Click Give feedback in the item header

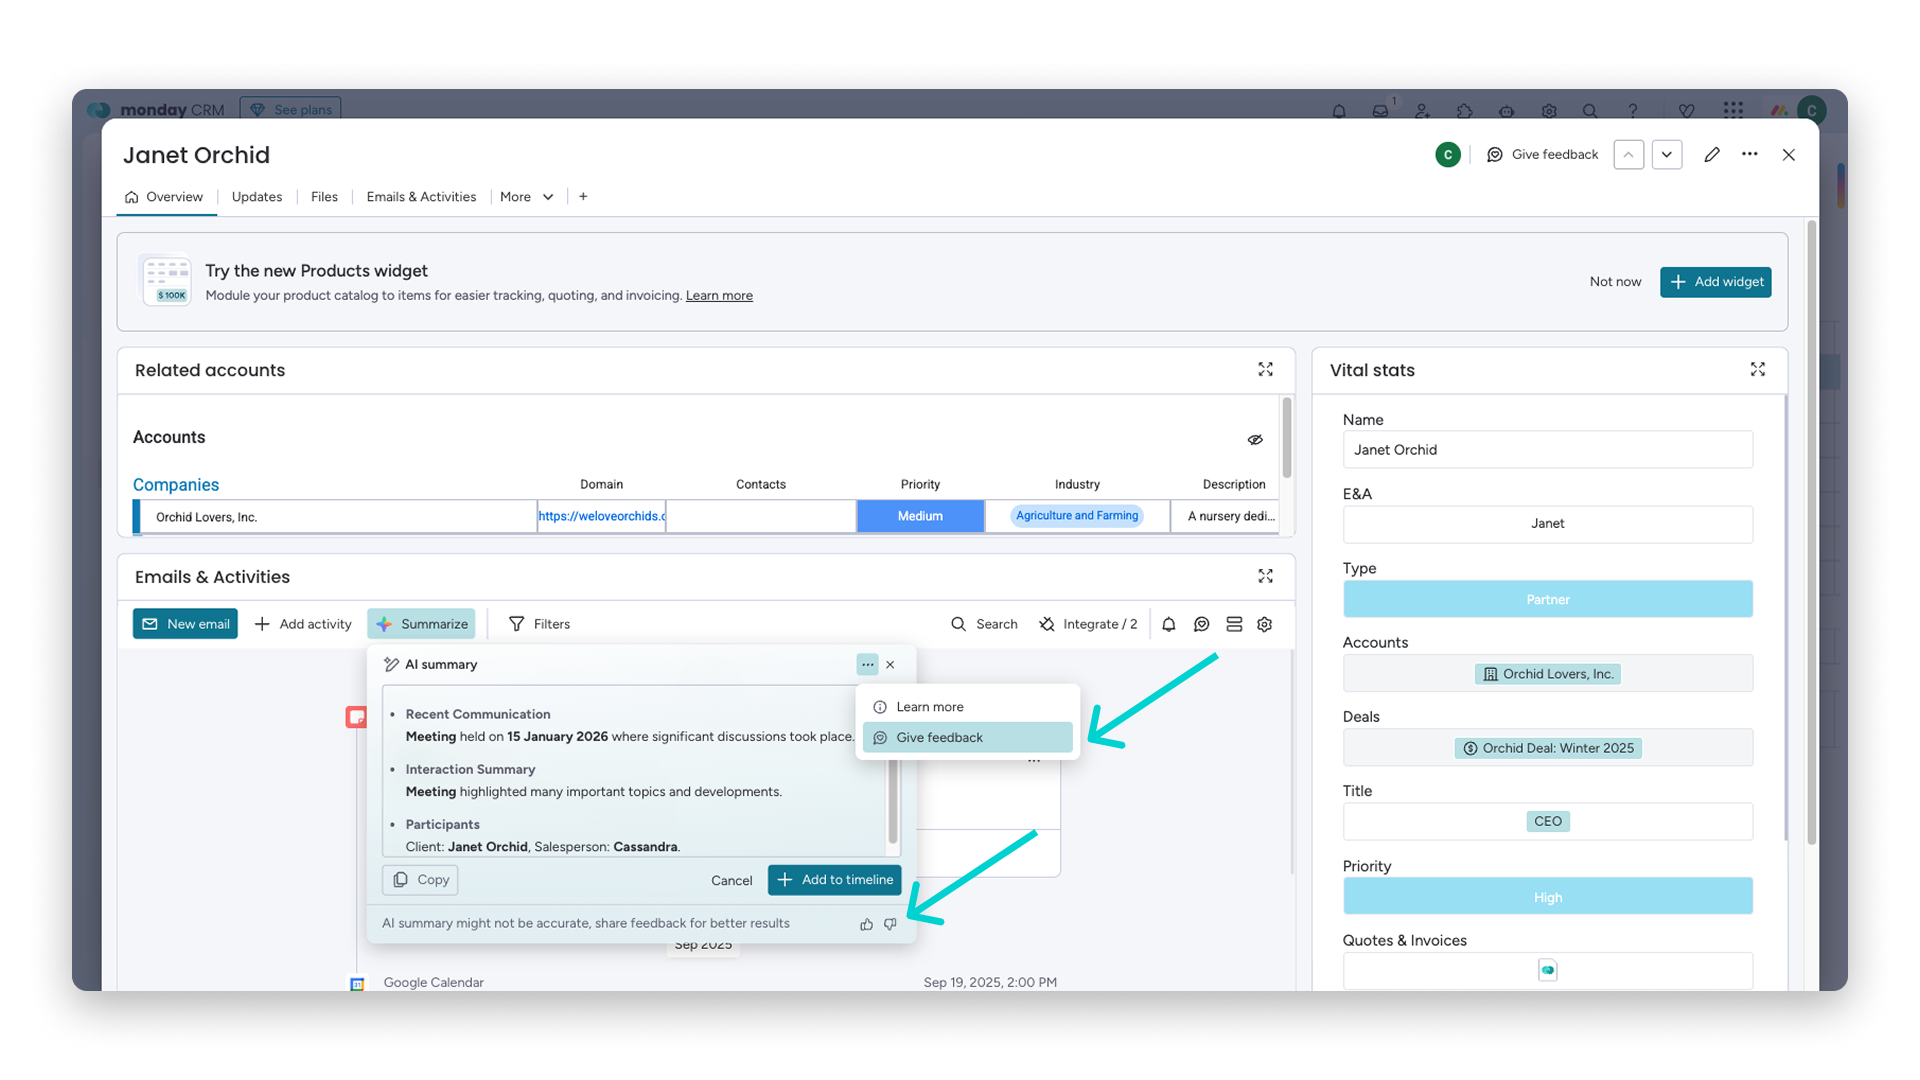click(x=1543, y=155)
